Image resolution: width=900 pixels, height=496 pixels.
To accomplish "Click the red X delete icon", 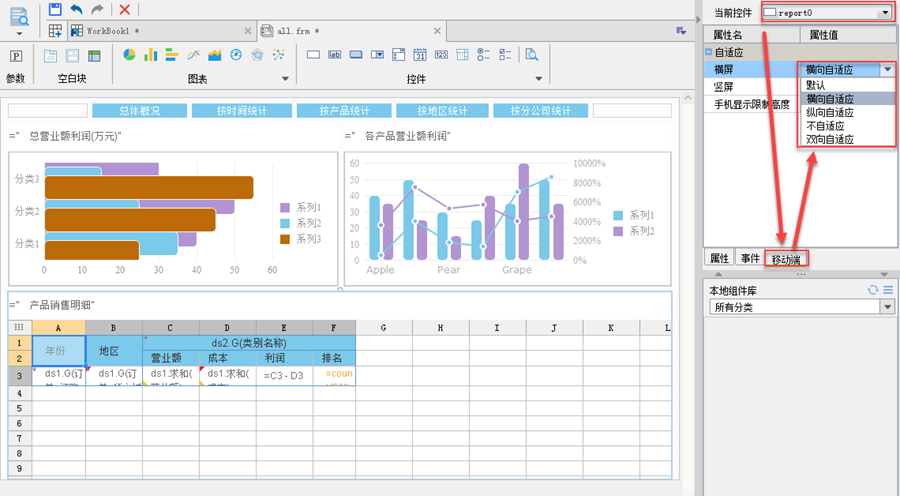I will click(125, 9).
